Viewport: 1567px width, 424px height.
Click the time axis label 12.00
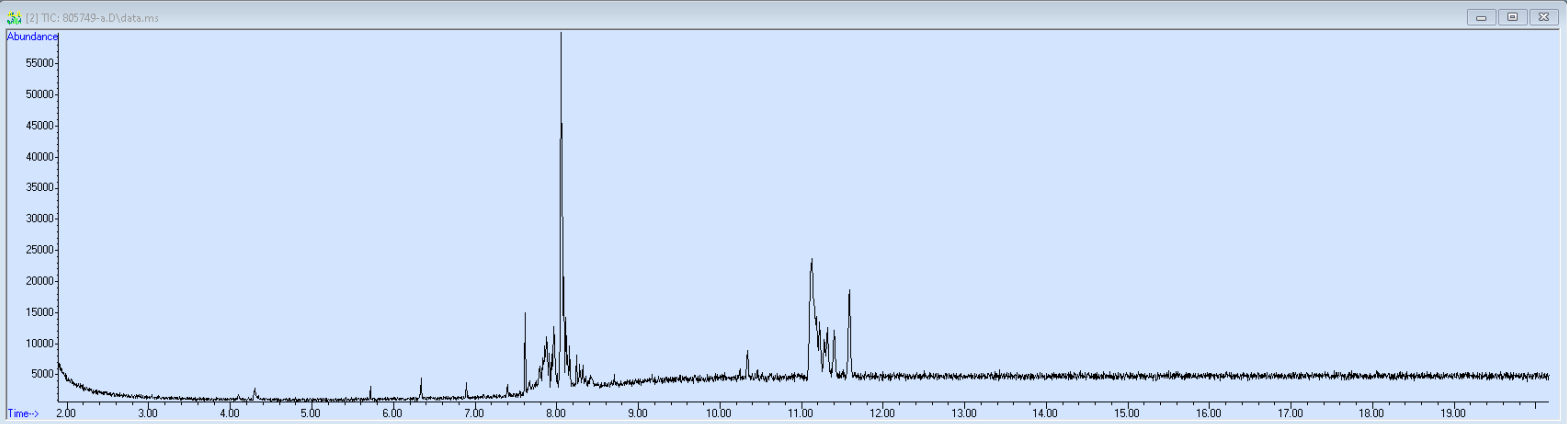882,412
